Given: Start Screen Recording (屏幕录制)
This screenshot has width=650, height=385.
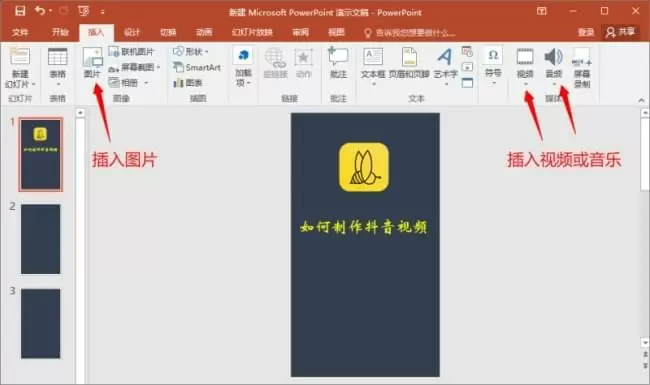Looking at the screenshot, I should coord(582,68).
